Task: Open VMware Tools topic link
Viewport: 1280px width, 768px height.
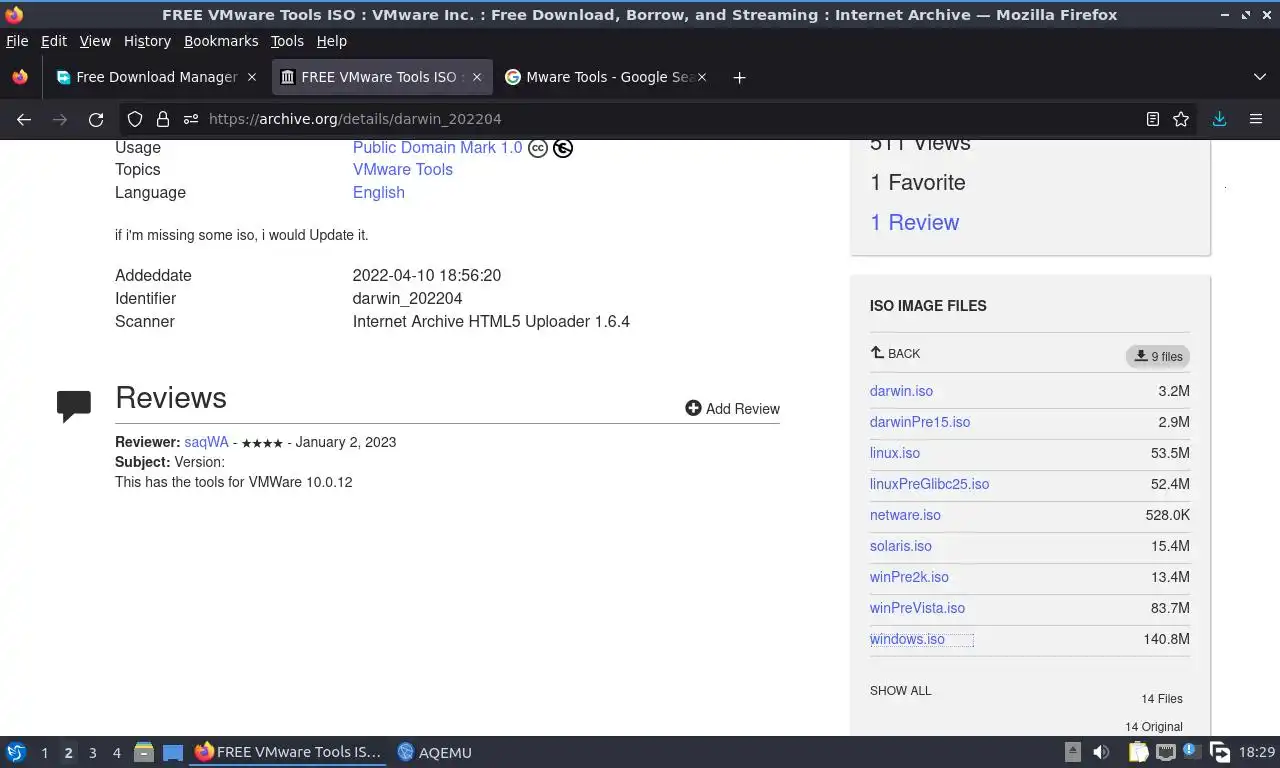Action: pyautogui.click(x=402, y=170)
